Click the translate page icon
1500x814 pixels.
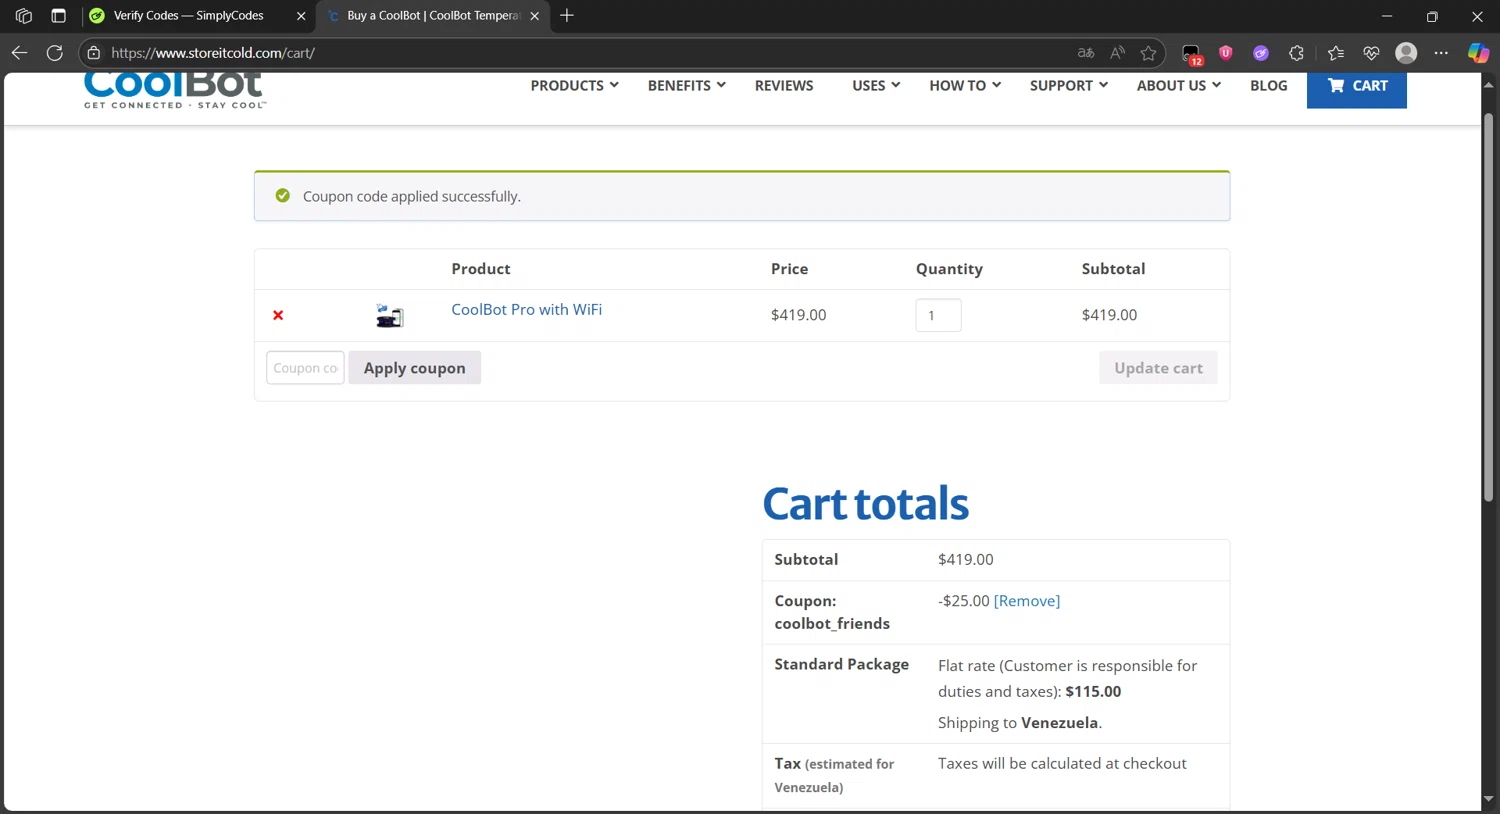click(x=1086, y=53)
